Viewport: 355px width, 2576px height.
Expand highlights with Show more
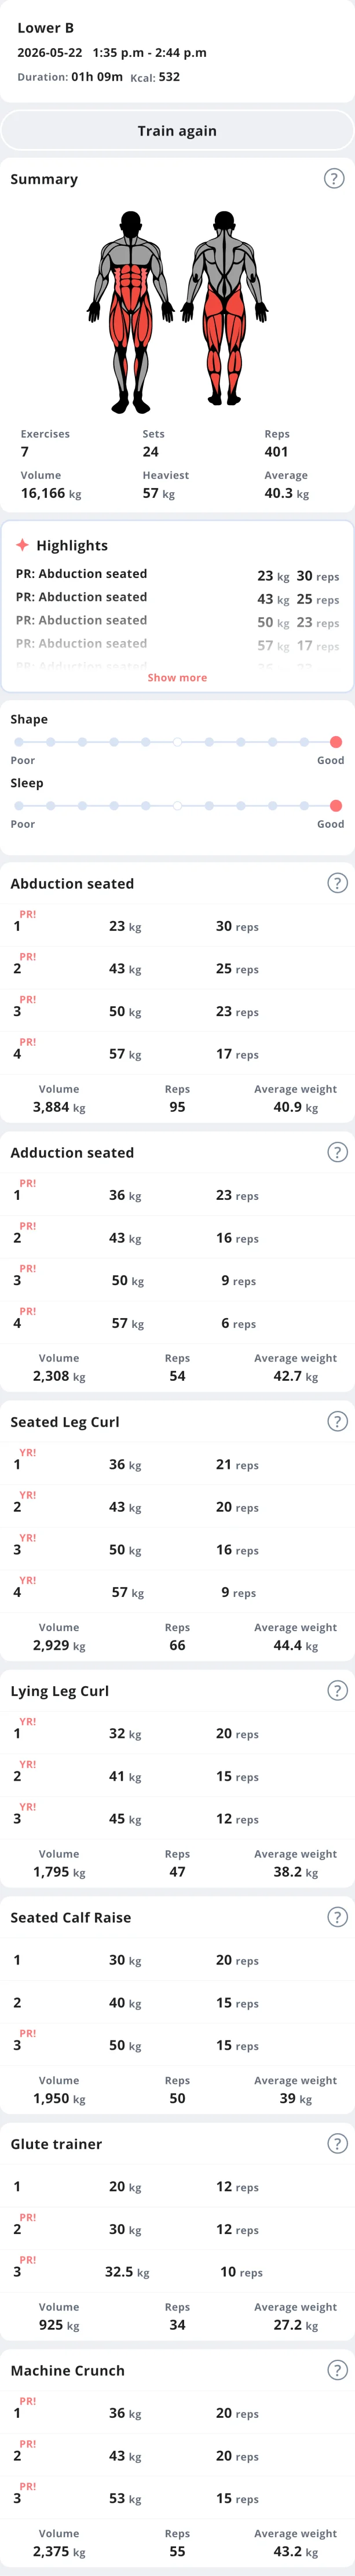[177, 677]
